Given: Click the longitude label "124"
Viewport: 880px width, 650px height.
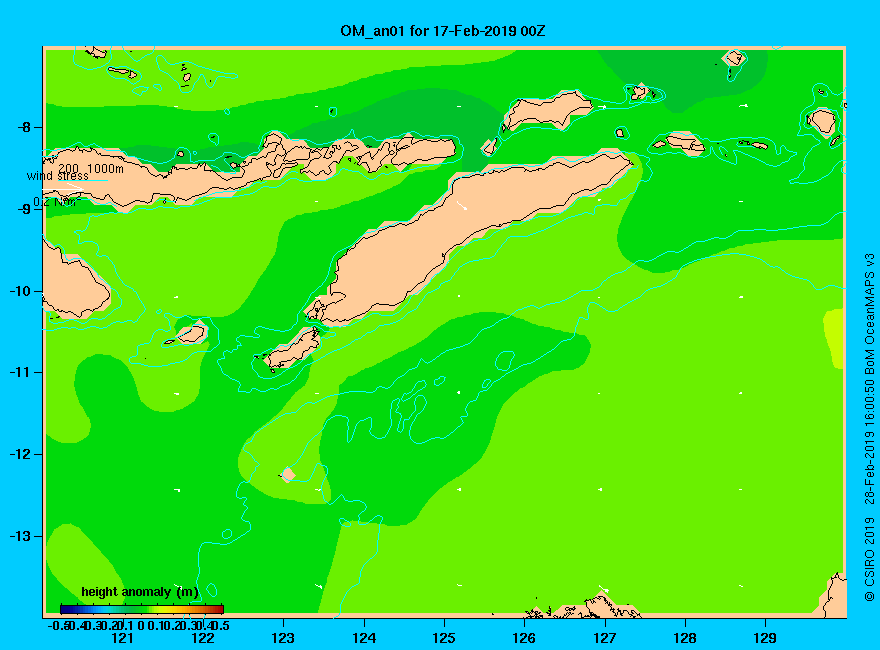Looking at the screenshot, I should [x=364, y=638].
